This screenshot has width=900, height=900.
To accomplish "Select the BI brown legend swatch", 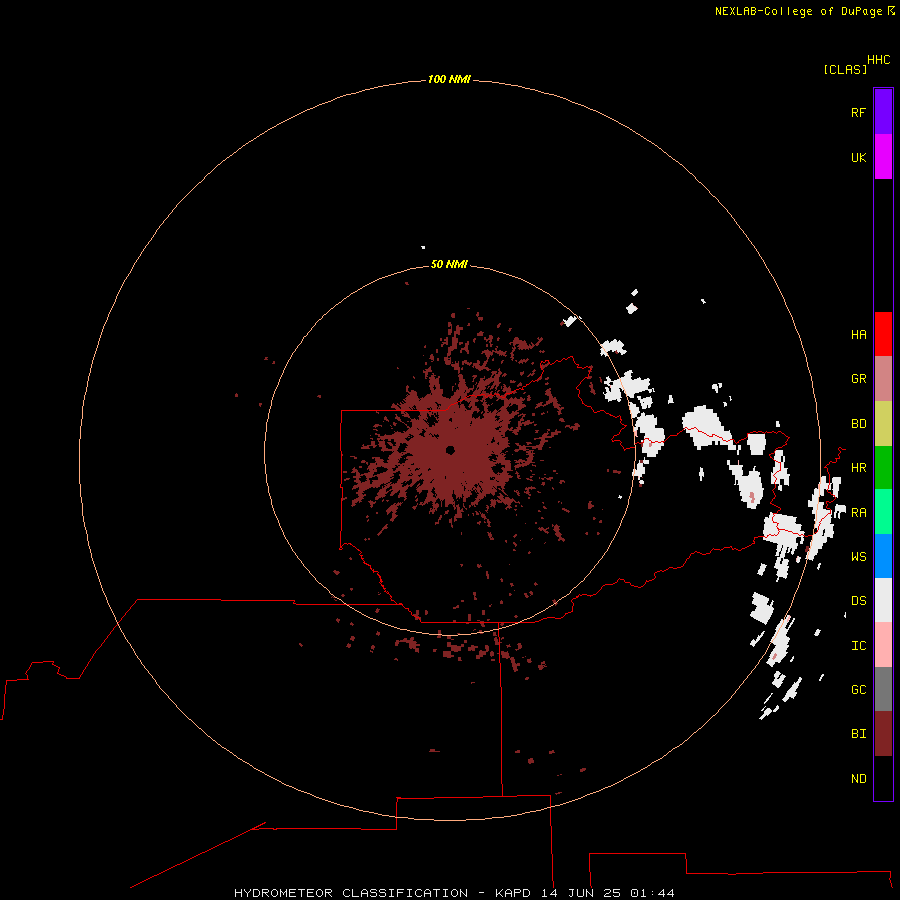I will (883, 734).
